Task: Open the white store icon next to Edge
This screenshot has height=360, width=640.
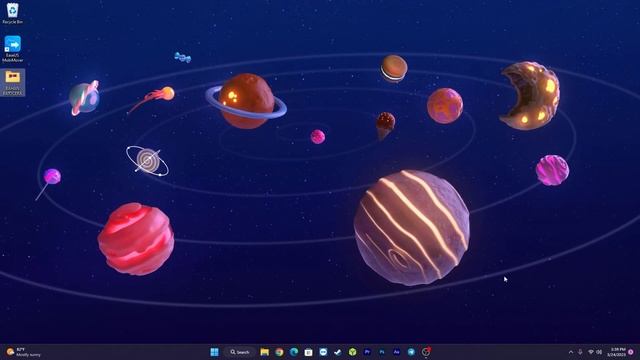Action: pos(309,352)
